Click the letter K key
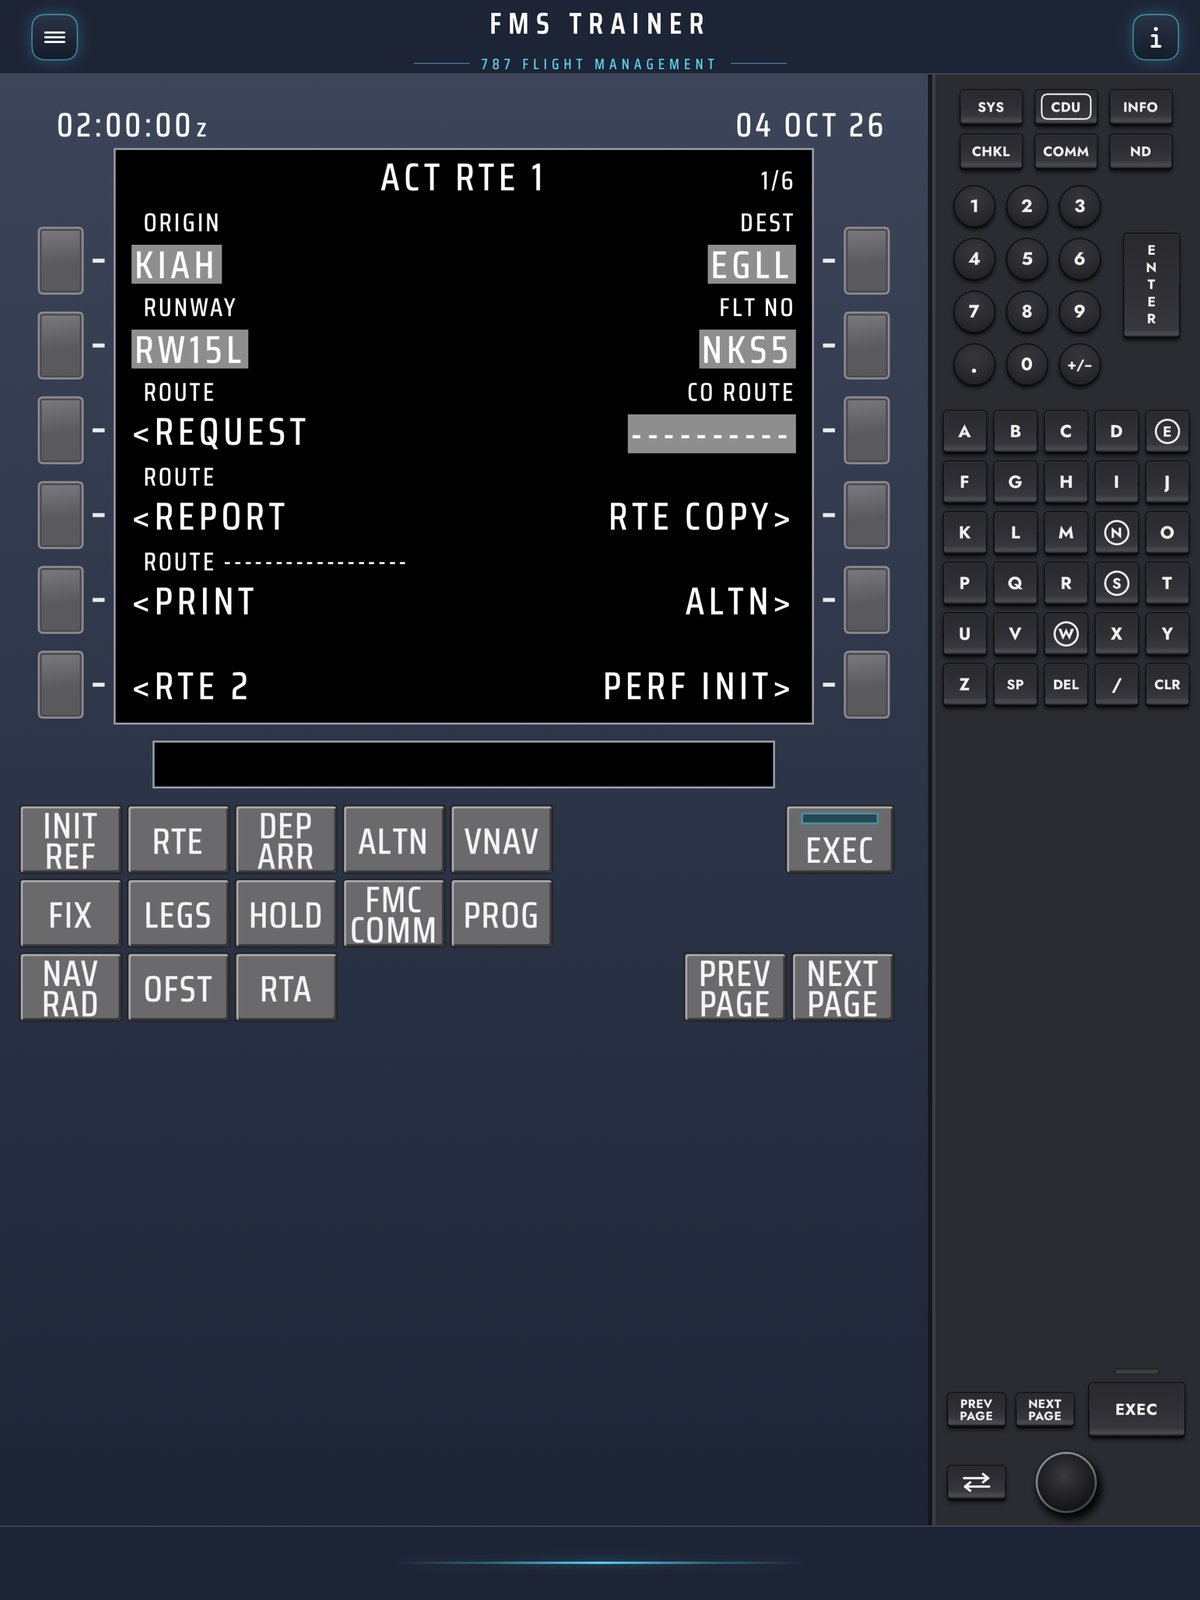 coord(965,533)
